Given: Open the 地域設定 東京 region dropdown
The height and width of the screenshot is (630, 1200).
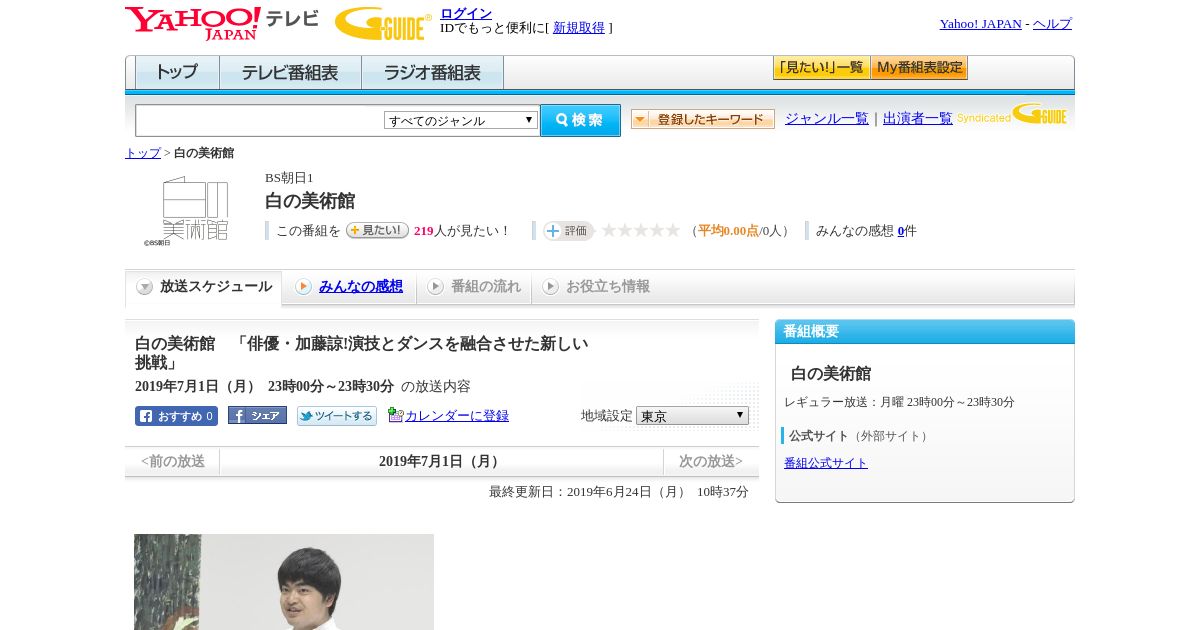Looking at the screenshot, I should click(692, 415).
